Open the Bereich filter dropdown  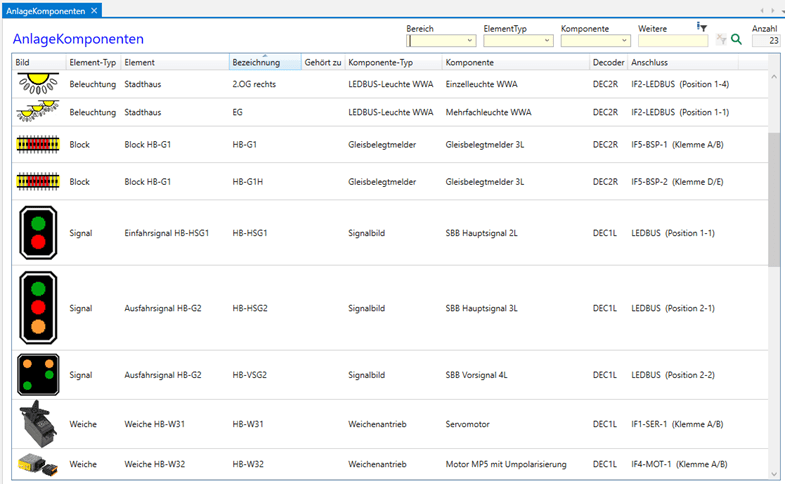(469, 41)
